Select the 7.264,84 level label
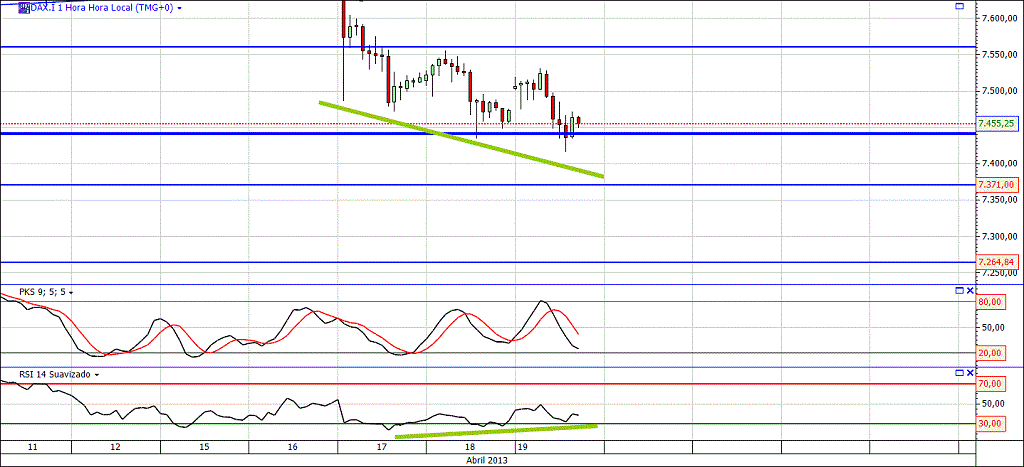 (x=995, y=262)
